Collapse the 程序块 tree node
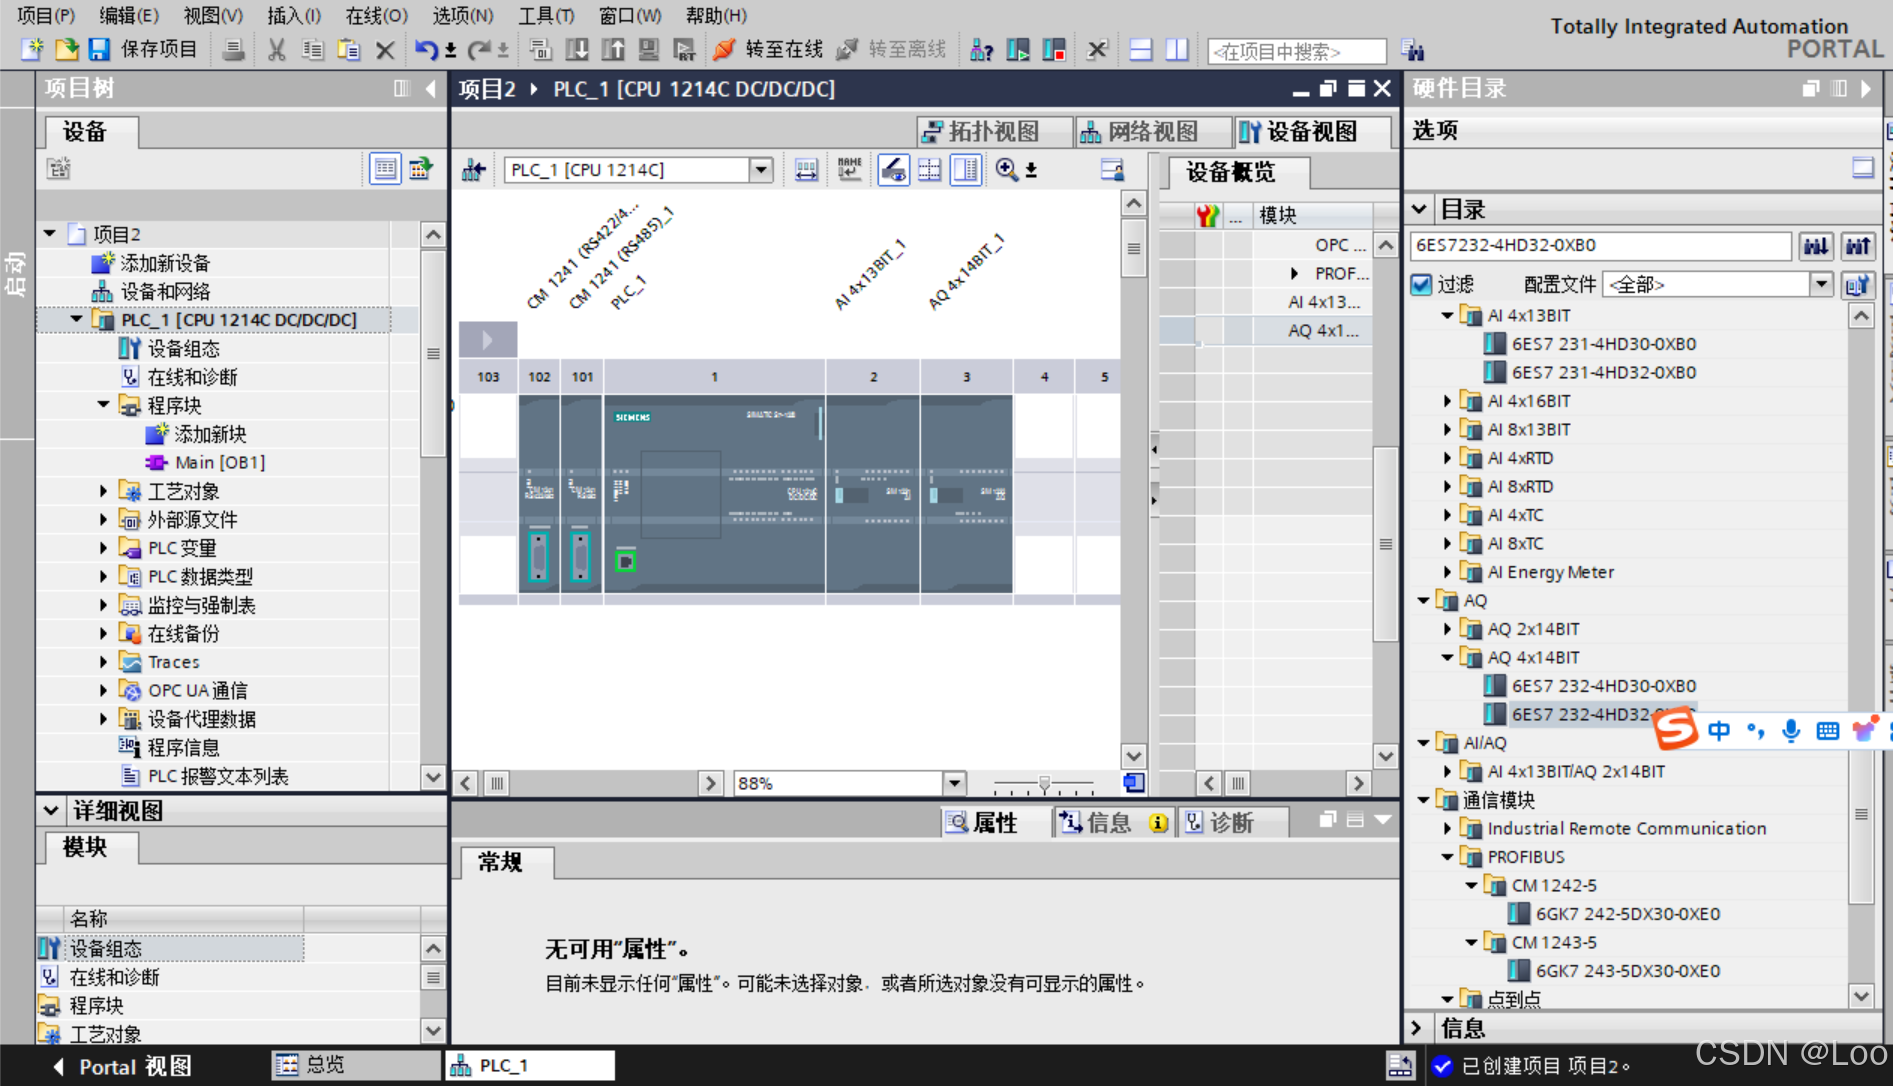The height and width of the screenshot is (1086, 1893). pos(103,405)
